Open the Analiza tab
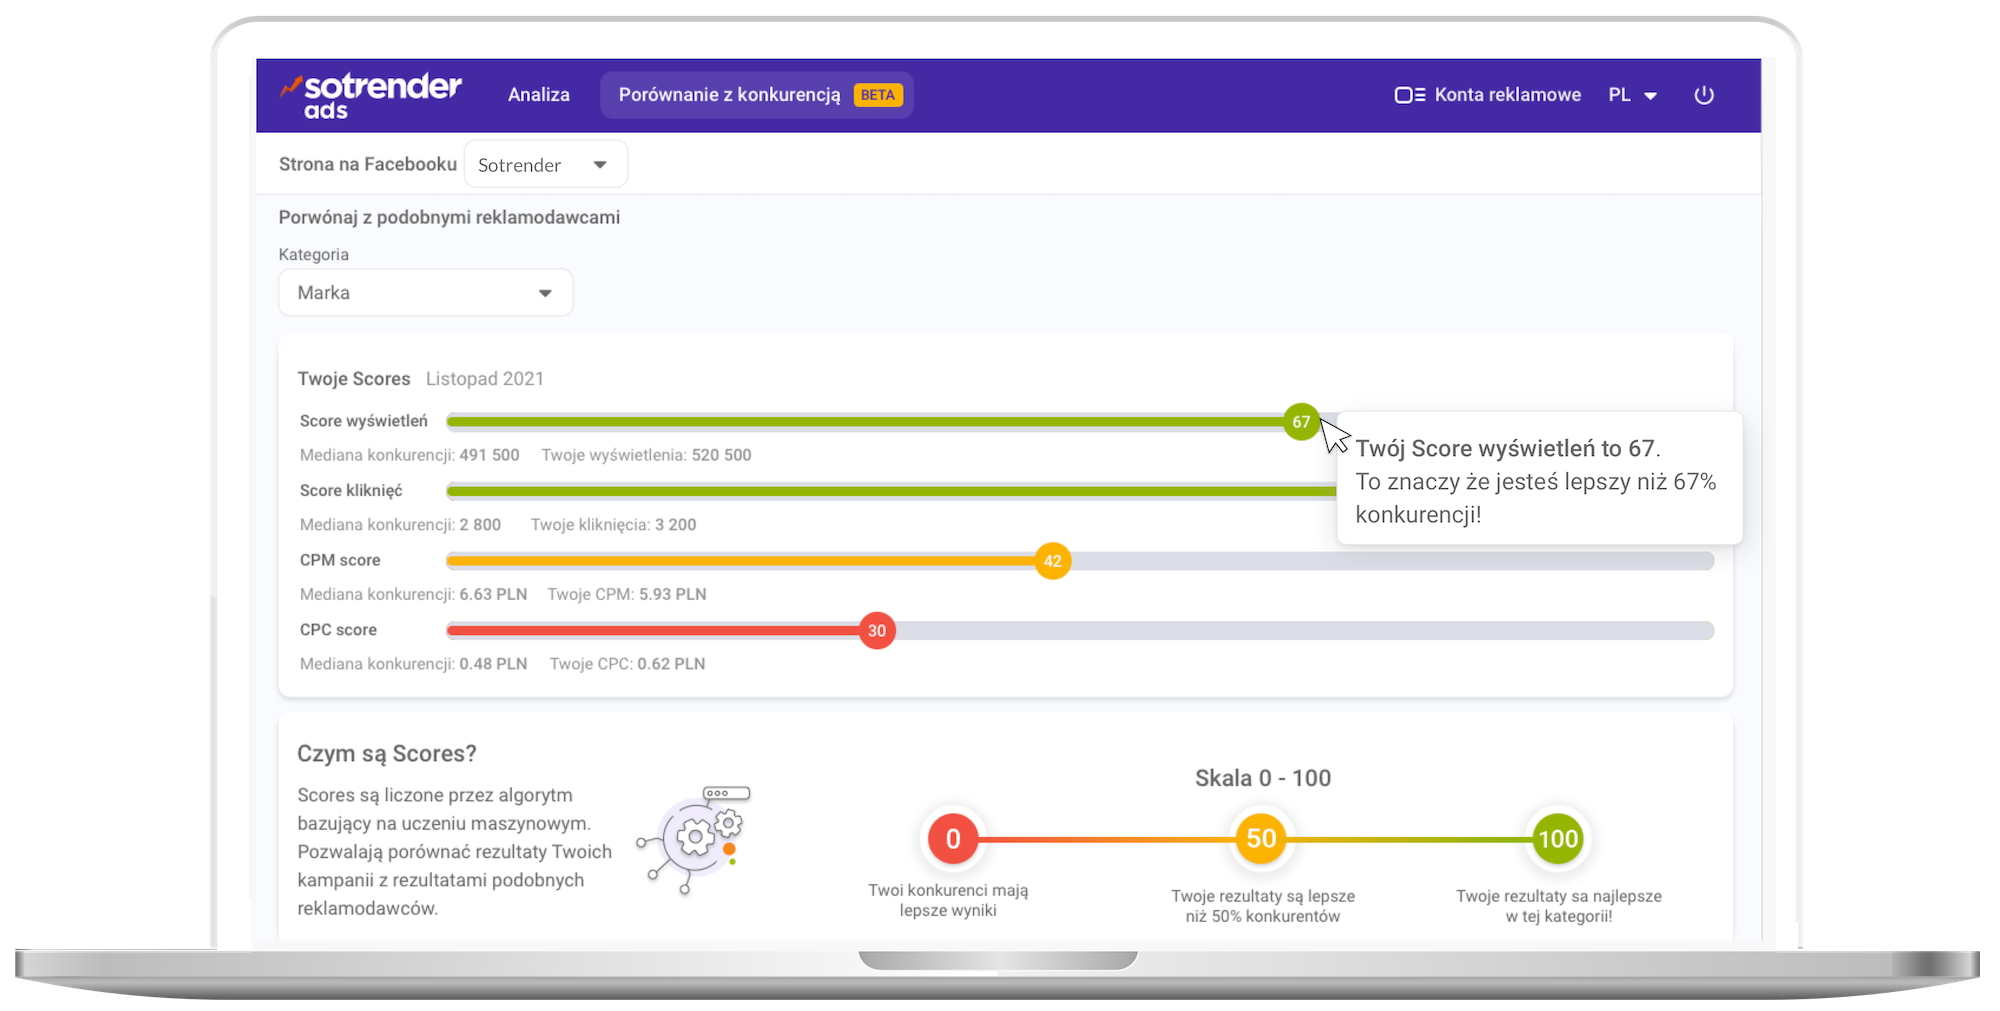The width and height of the screenshot is (2000, 1011). tap(538, 95)
